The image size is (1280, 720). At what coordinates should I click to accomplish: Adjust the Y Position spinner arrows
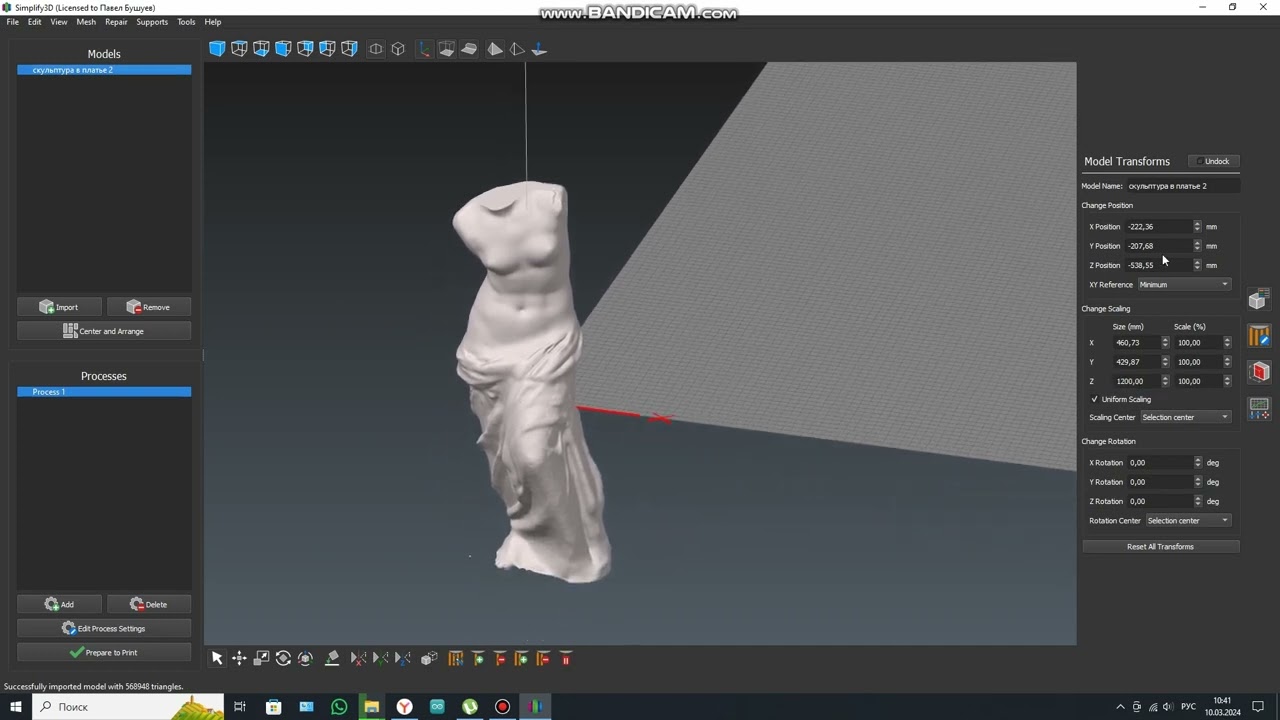(x=1197, y=246)
